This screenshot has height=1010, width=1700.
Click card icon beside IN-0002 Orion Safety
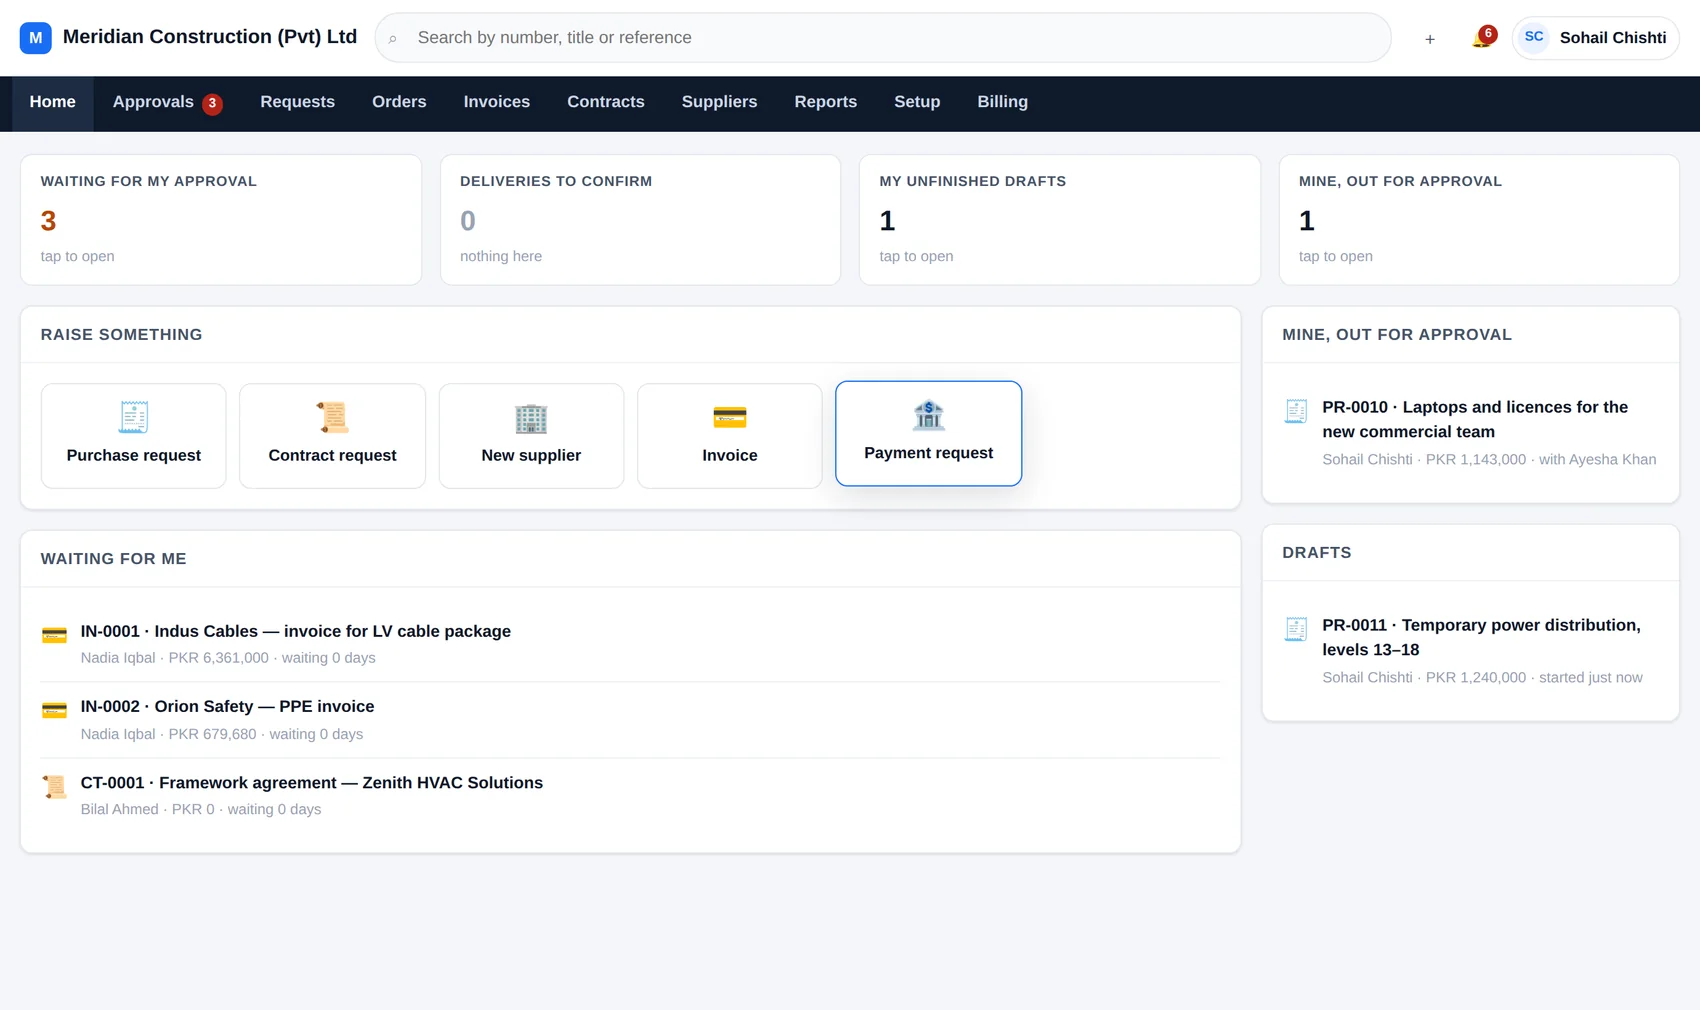click(54, 710)
